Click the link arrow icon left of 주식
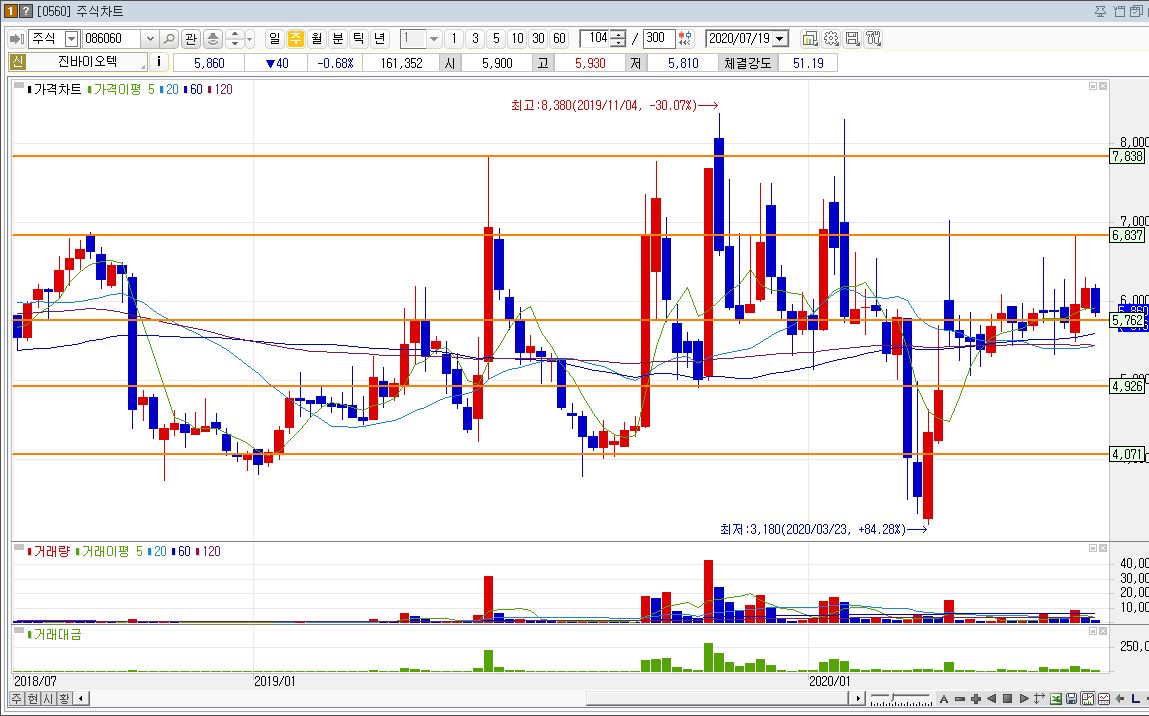The height and width of the screenshot is (716, 1149). pos(16,38)
